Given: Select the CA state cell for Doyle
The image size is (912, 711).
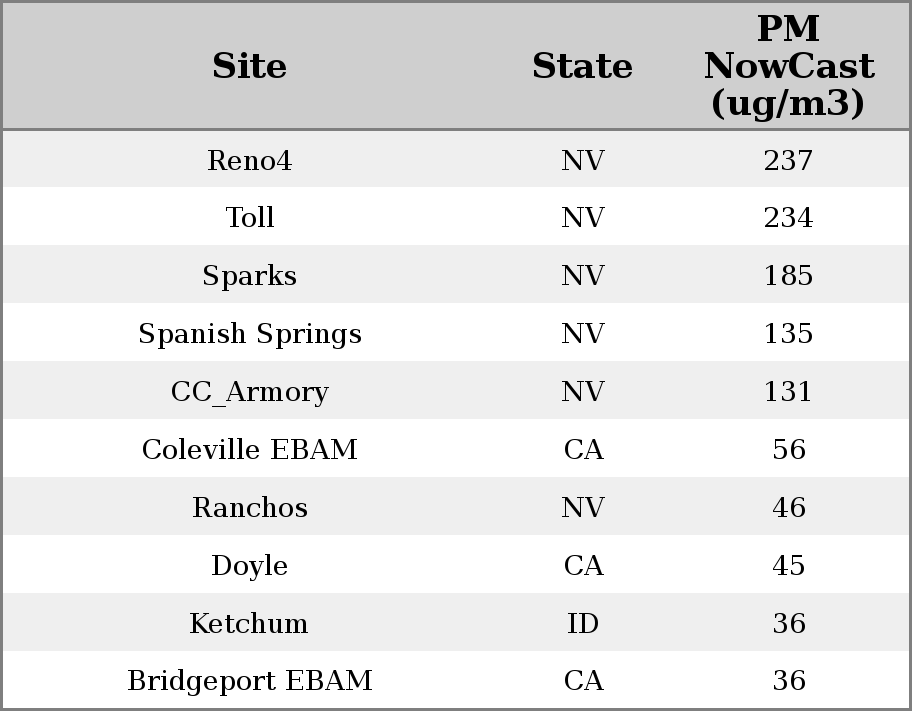Looking at the screenshot, I should click(582, 566).
